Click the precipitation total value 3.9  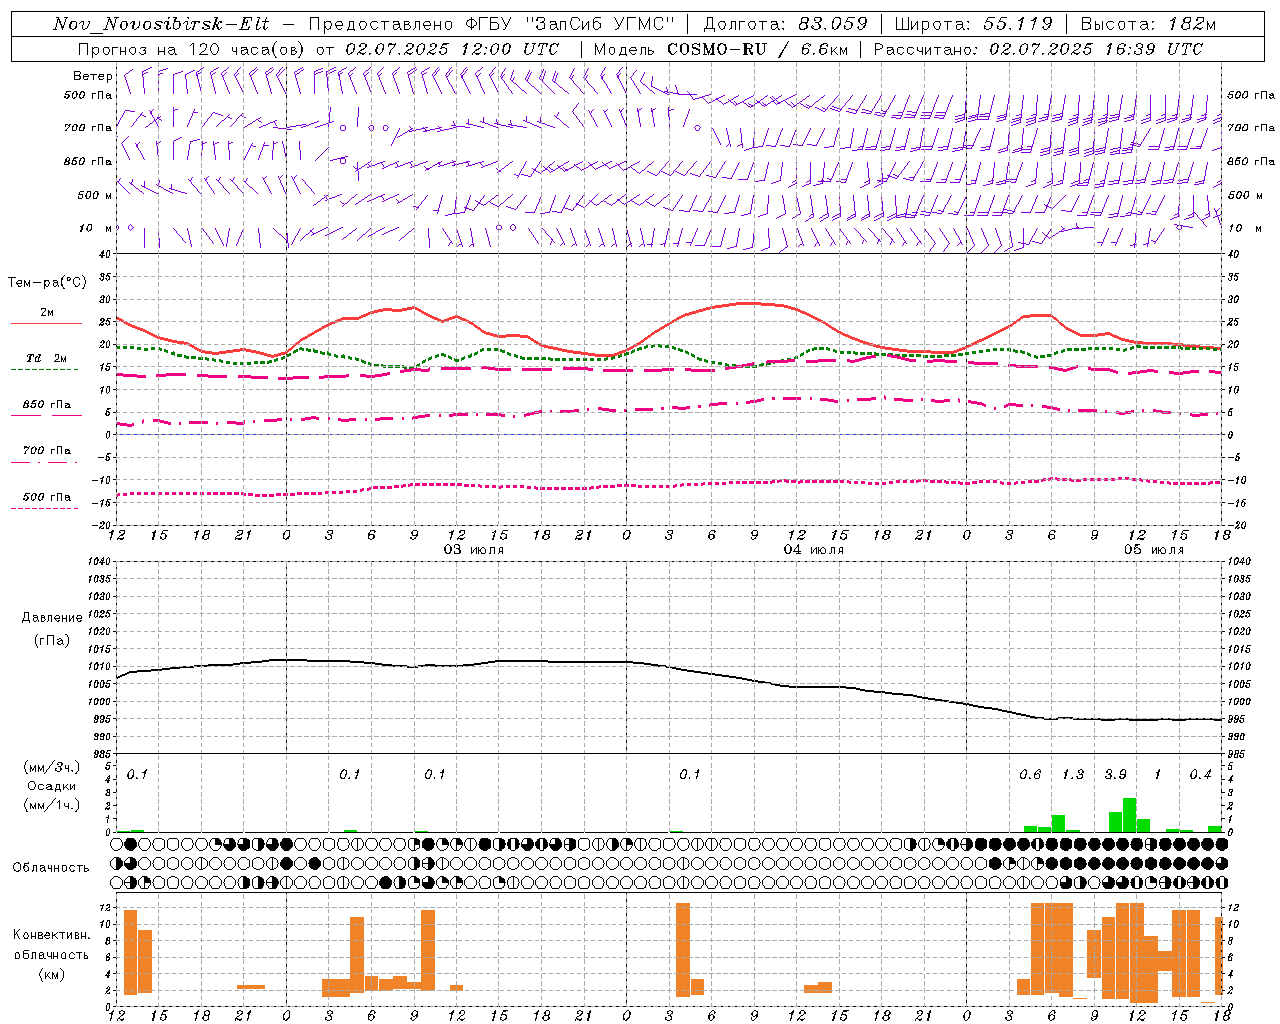pyautogui.click(x=1115, y=775)
